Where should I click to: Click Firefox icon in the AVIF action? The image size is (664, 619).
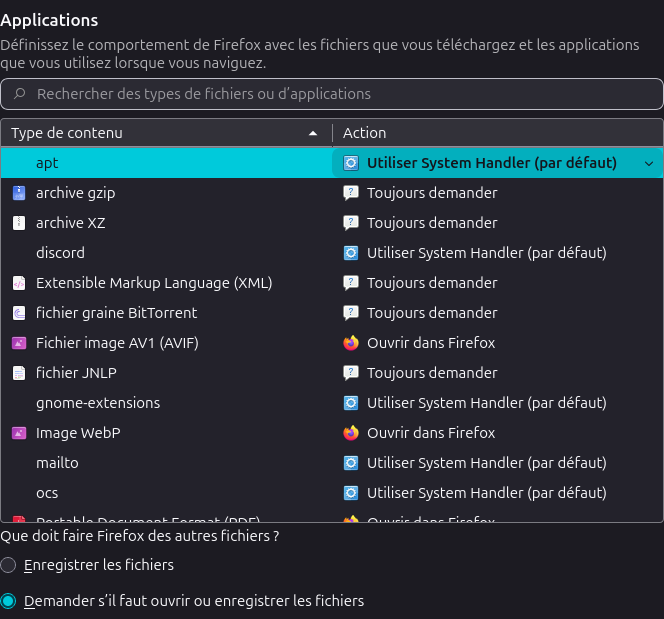click(x=351, y=343)
